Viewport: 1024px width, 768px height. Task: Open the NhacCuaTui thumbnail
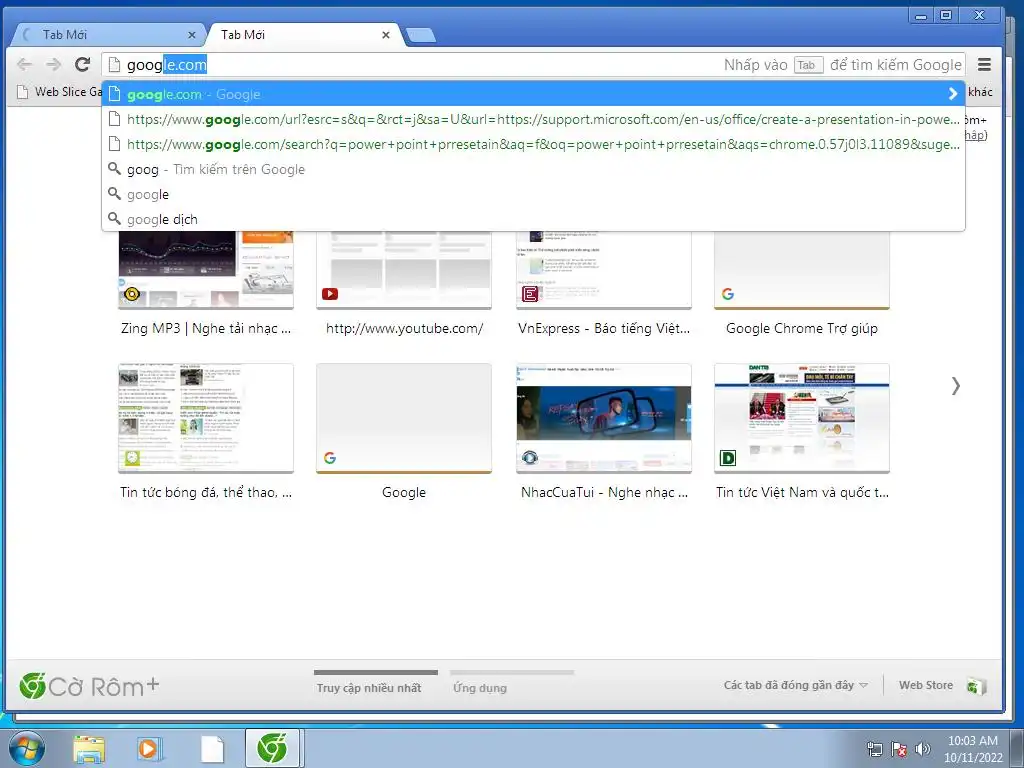click(603, 418)
